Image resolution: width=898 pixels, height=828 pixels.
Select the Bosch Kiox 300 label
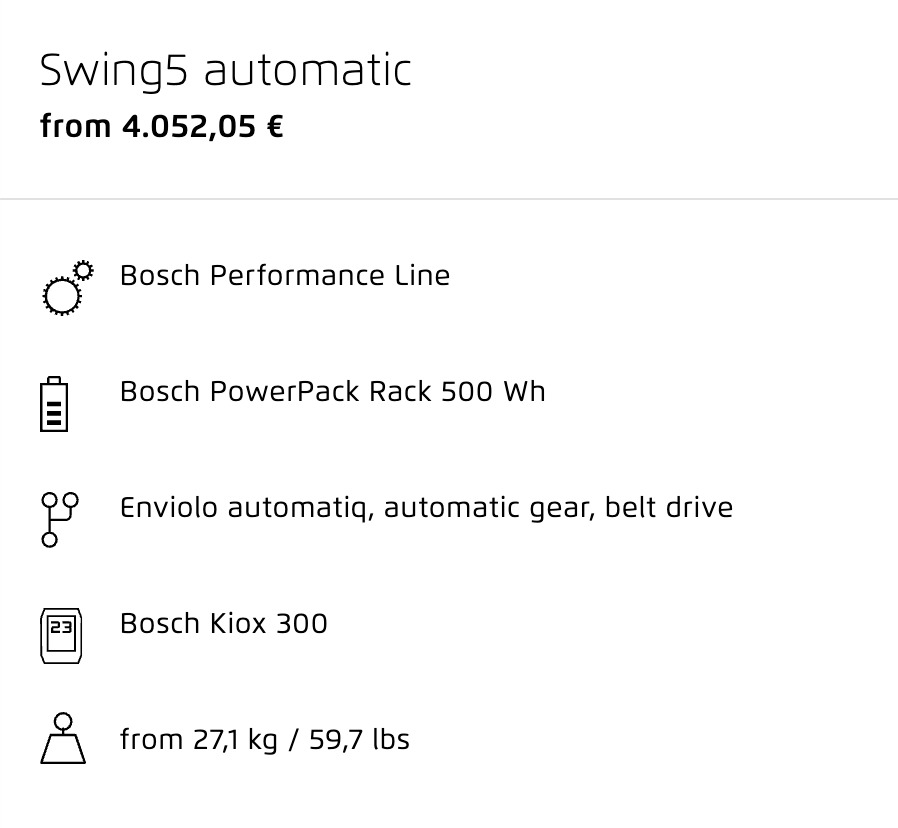[223, 623]
